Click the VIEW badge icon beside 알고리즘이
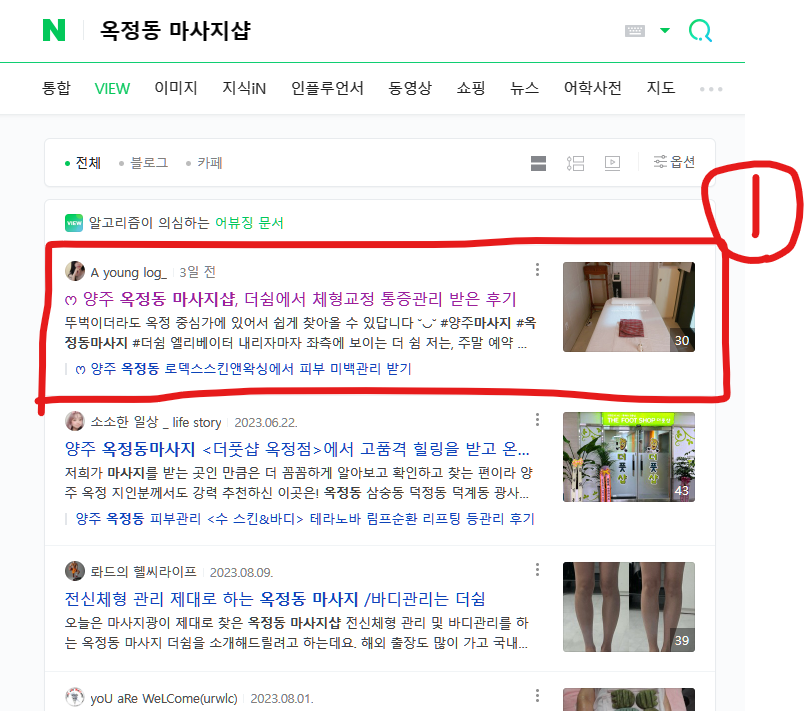This screenshot has width=806, height=711. 74,223
